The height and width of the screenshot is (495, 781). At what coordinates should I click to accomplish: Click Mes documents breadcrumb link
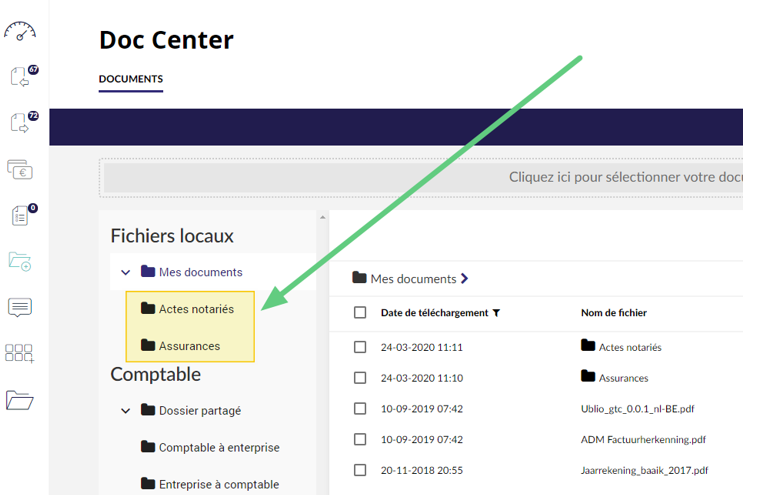[413, 279]
